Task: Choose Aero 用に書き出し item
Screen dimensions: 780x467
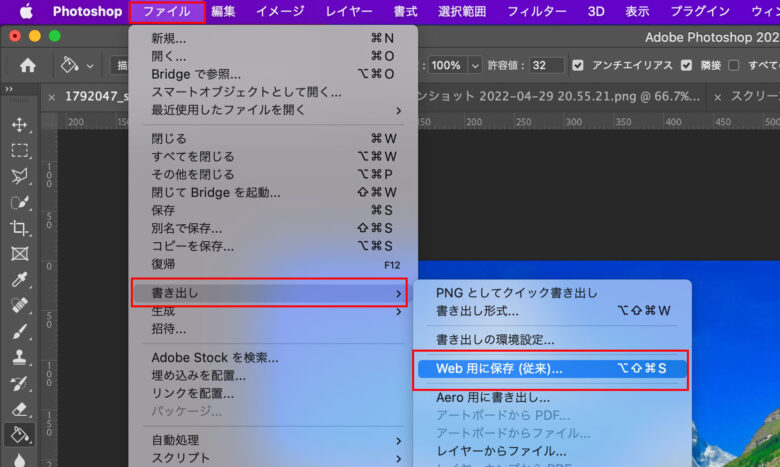Action: (x=552, y=397)
